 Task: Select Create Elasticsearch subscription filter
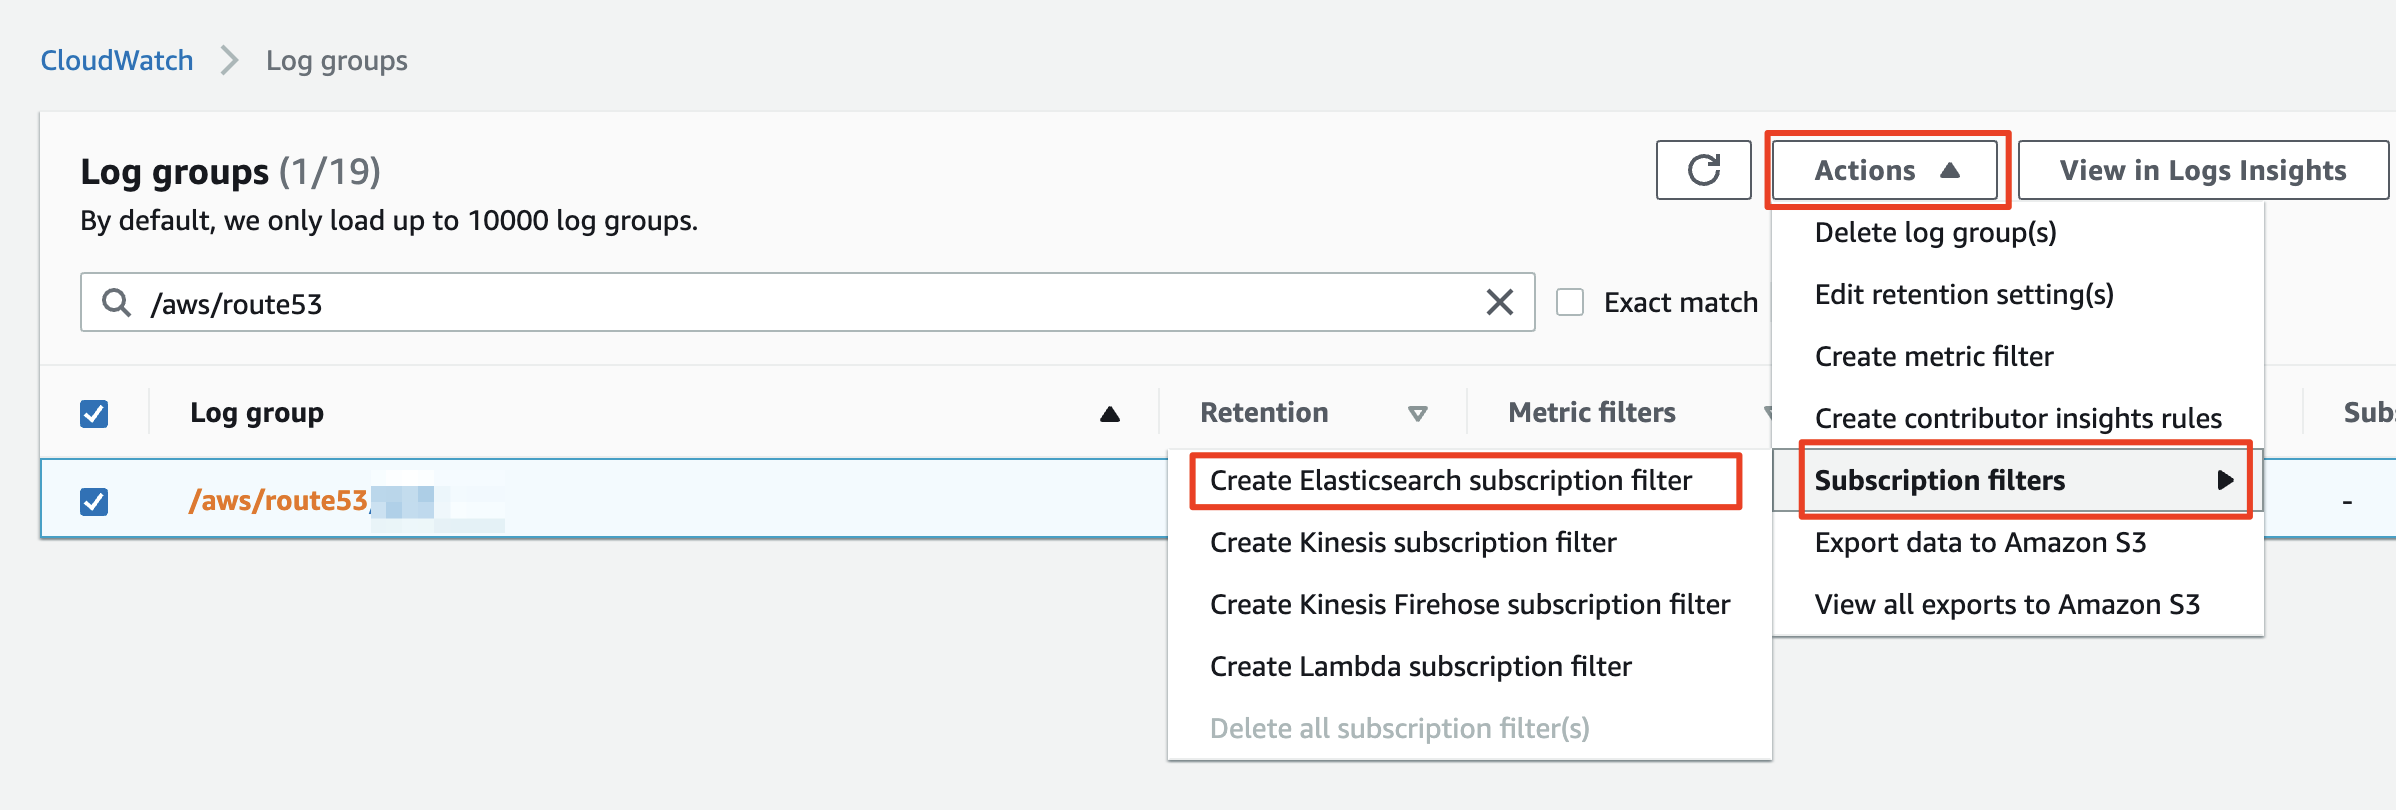tap(1451, 480)
